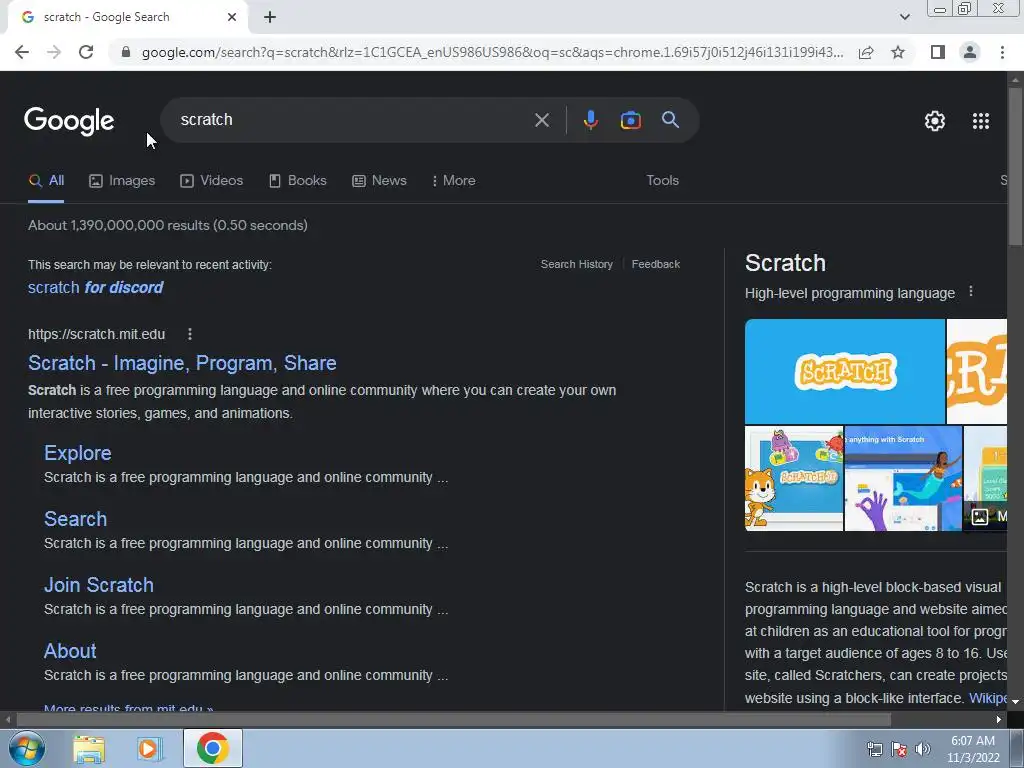View site information via lock icon
Image resolution: width=1024 pixels, height=768 pixels.
[126, 52]
